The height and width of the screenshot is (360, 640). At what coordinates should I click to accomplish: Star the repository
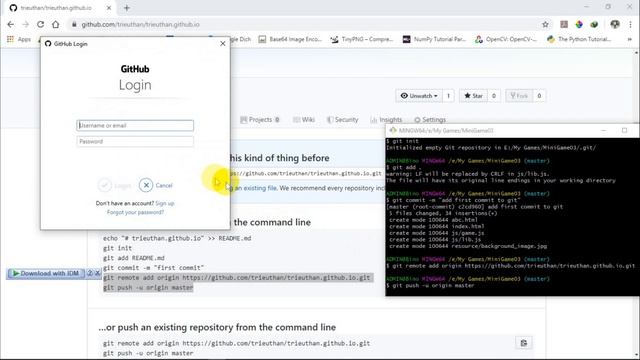click(473, 96)
